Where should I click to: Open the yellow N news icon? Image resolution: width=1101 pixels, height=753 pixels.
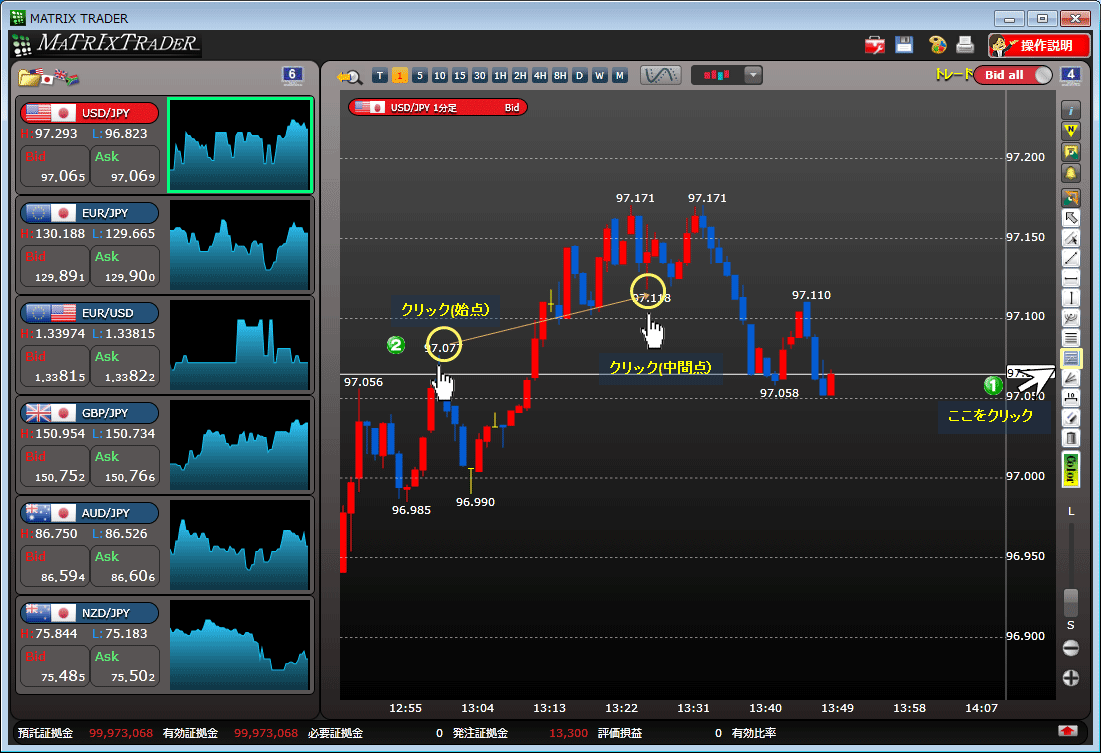(1070, 131)
